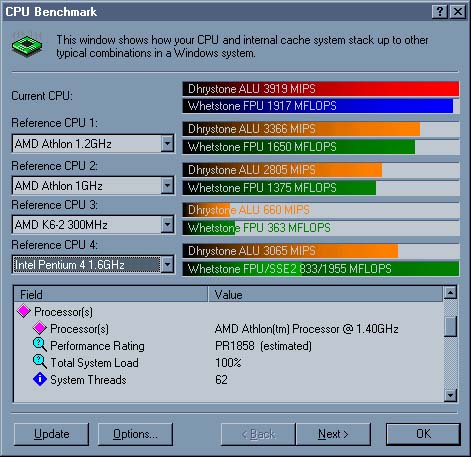
Task: Click the CPU Benchmark title bar text
Action: tap(51, 12)
